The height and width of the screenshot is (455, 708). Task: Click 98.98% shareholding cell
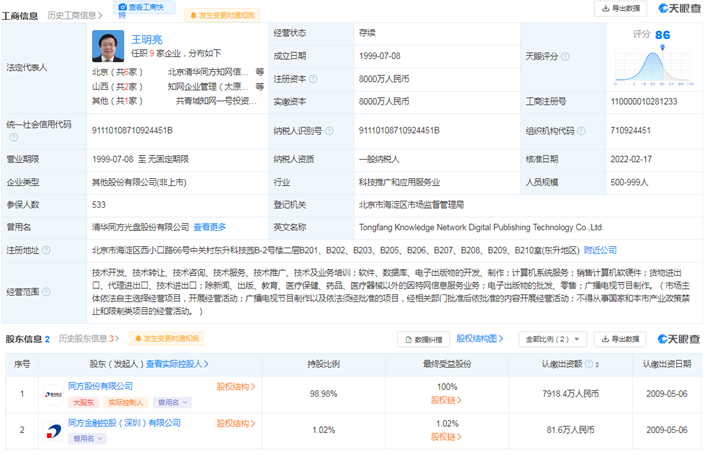(323, 394)
